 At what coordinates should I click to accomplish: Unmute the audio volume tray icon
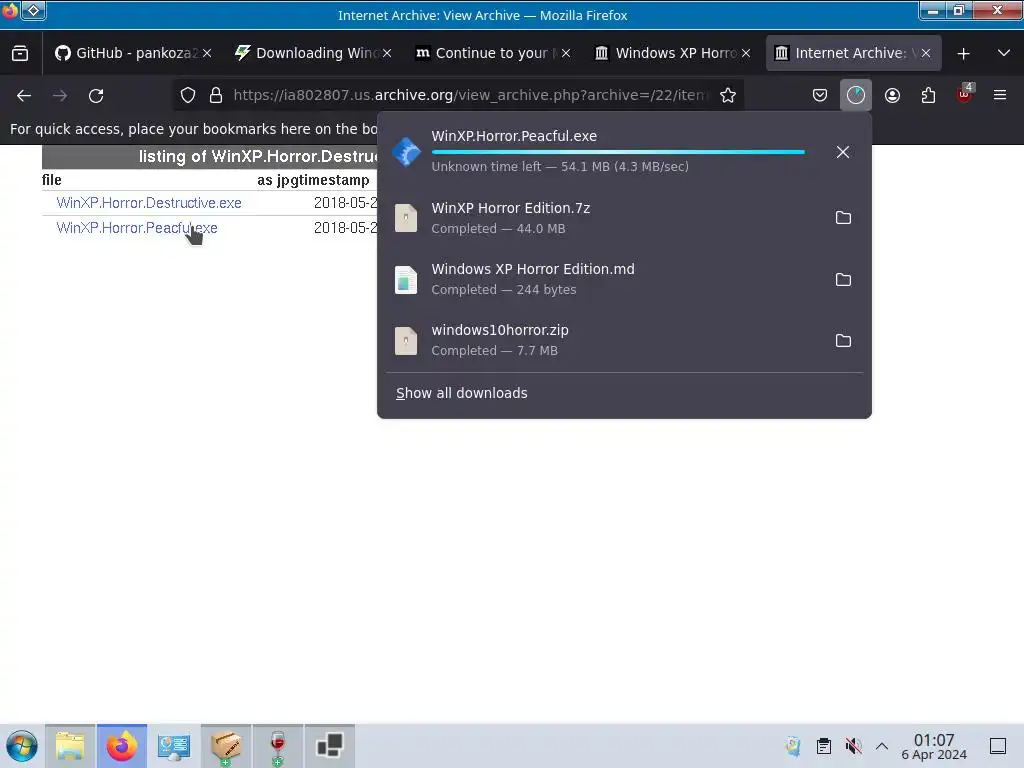pyautogui.click(x=854, y=746)
